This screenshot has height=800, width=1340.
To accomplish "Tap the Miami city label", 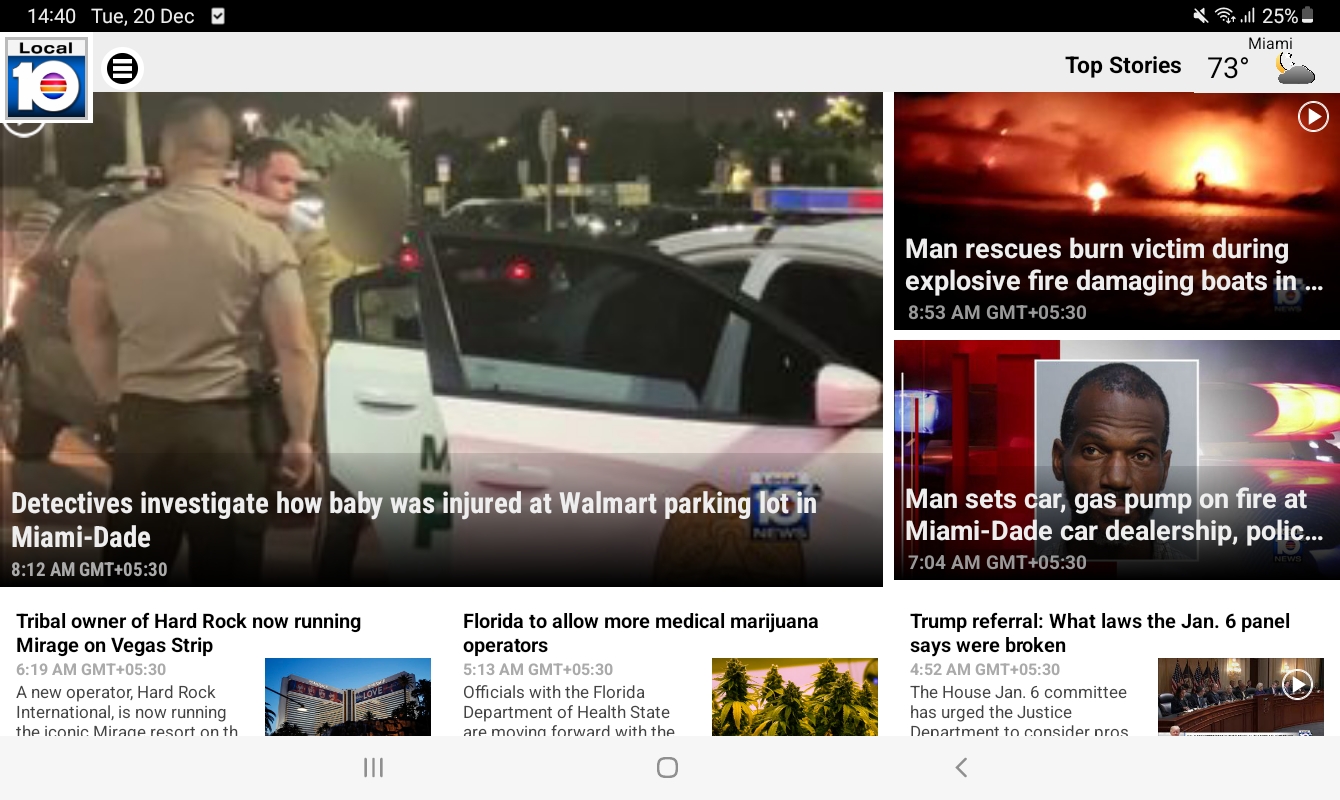I will pyautogui.click(x=1270, y=44).
